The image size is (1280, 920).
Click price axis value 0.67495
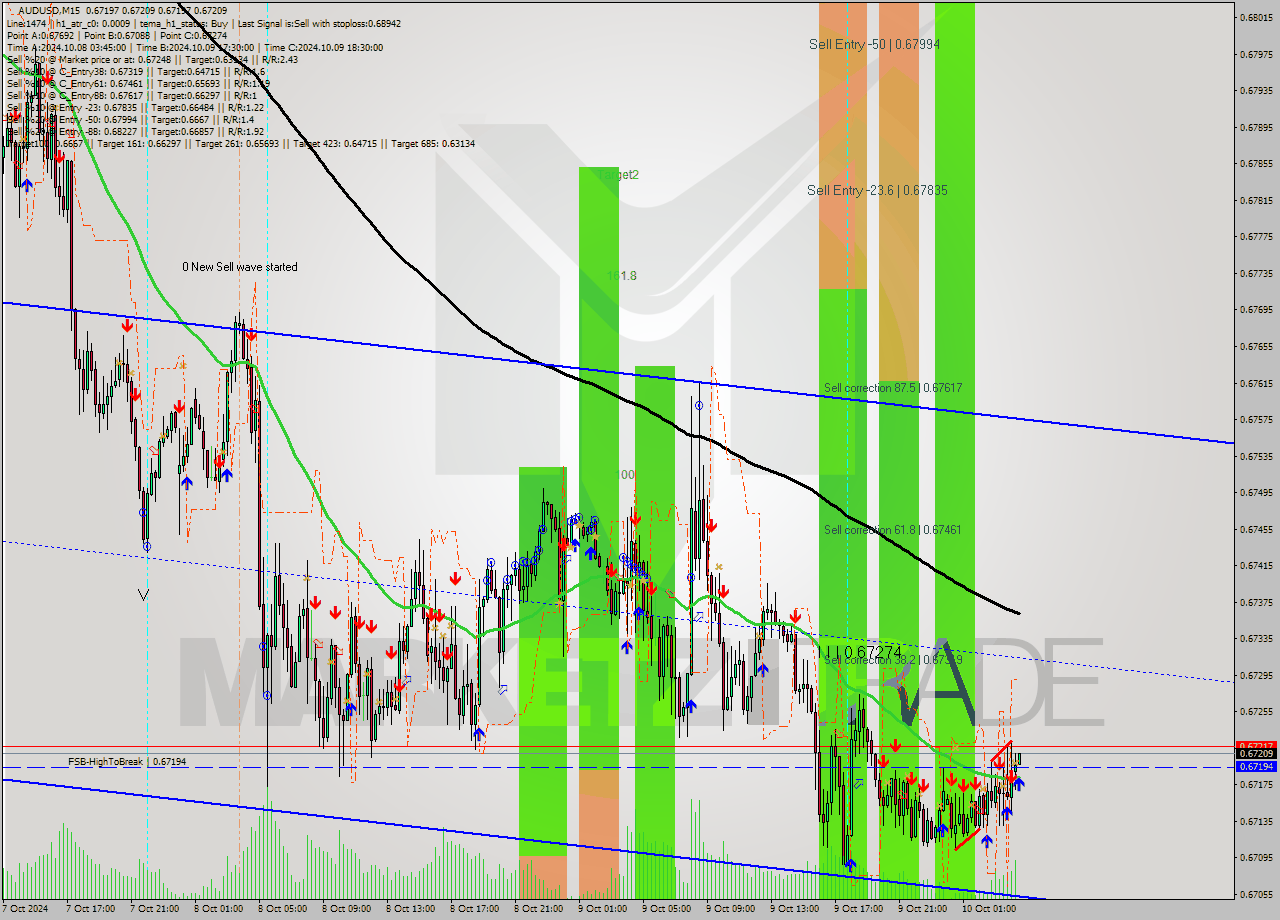click(x=1256, y=492)
